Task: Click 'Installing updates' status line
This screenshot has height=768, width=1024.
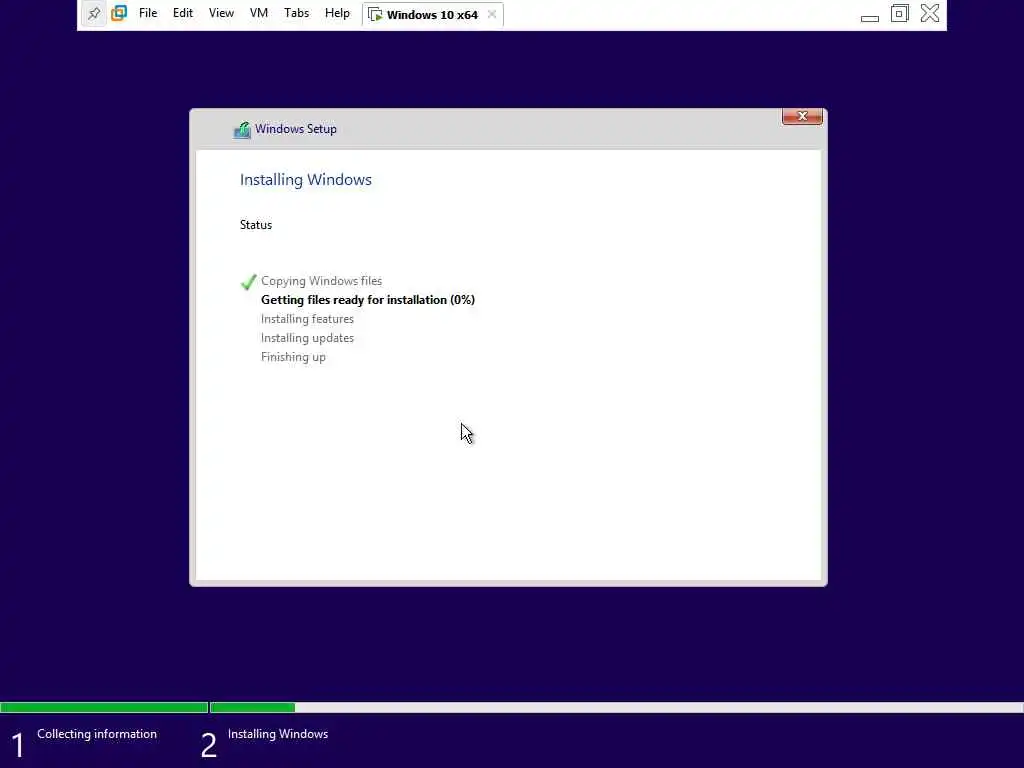Action: click(308, 338)
